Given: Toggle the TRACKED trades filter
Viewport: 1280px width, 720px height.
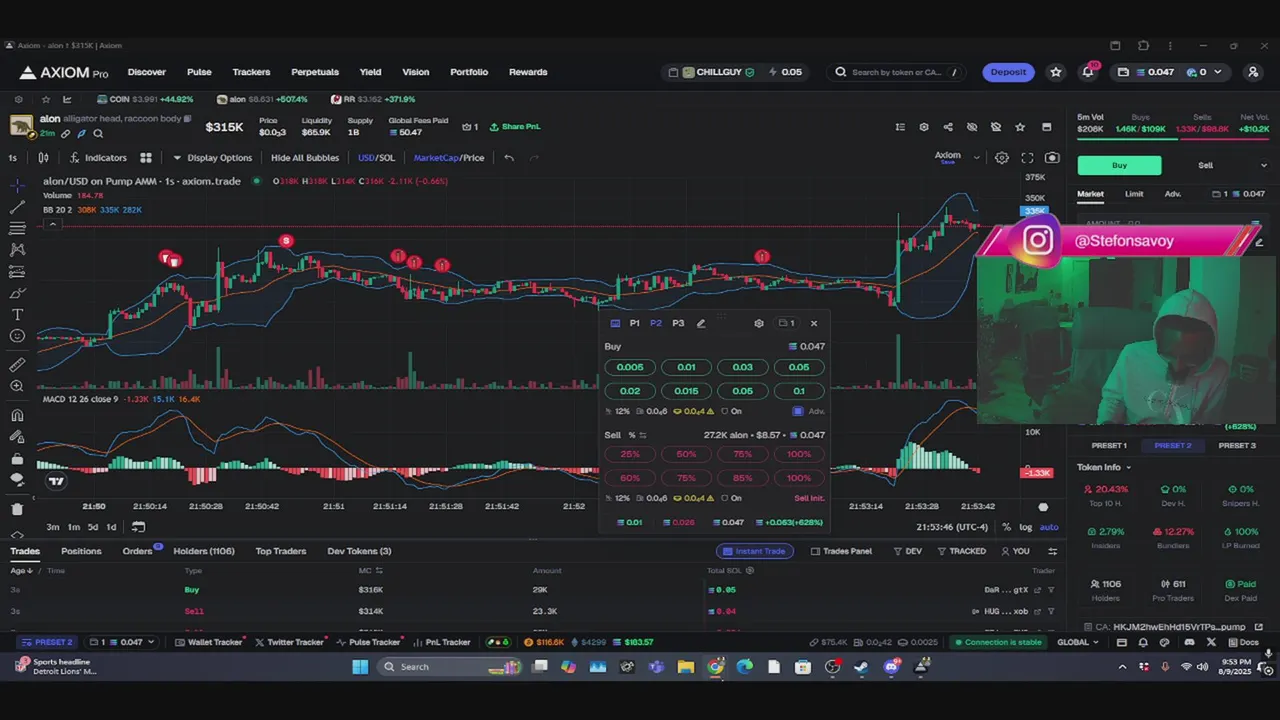Looking at the screenshot, I should pos(961,551).
